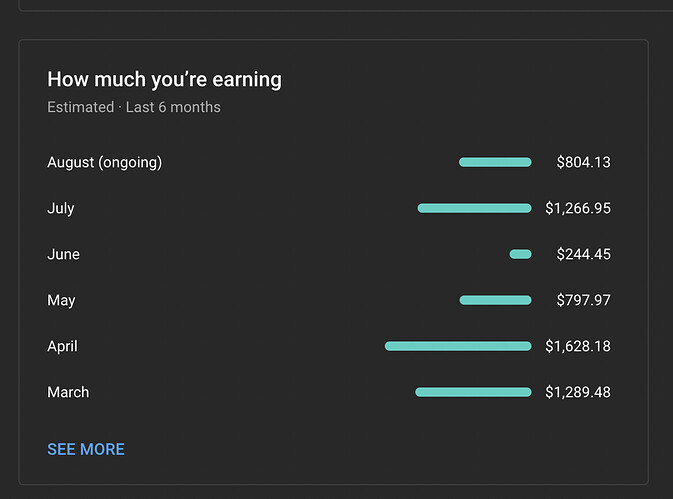Viewport: 673px width, 499px height.
Task: Select the May month label
Action: coord(61,300)
